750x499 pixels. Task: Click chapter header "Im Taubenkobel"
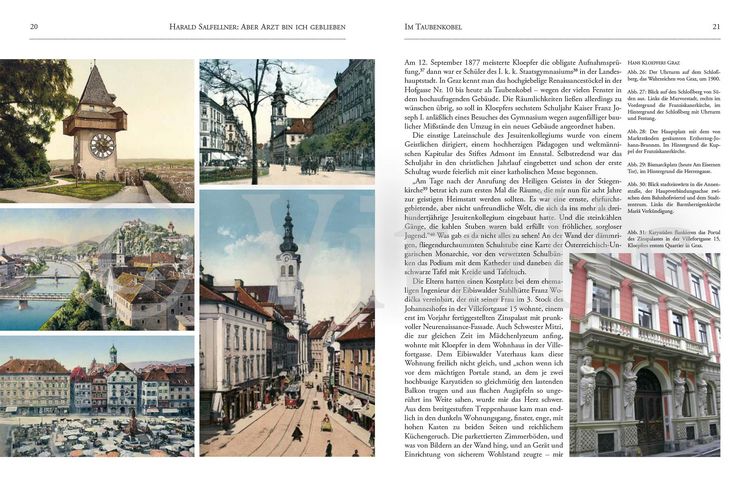tap(433, 27)
